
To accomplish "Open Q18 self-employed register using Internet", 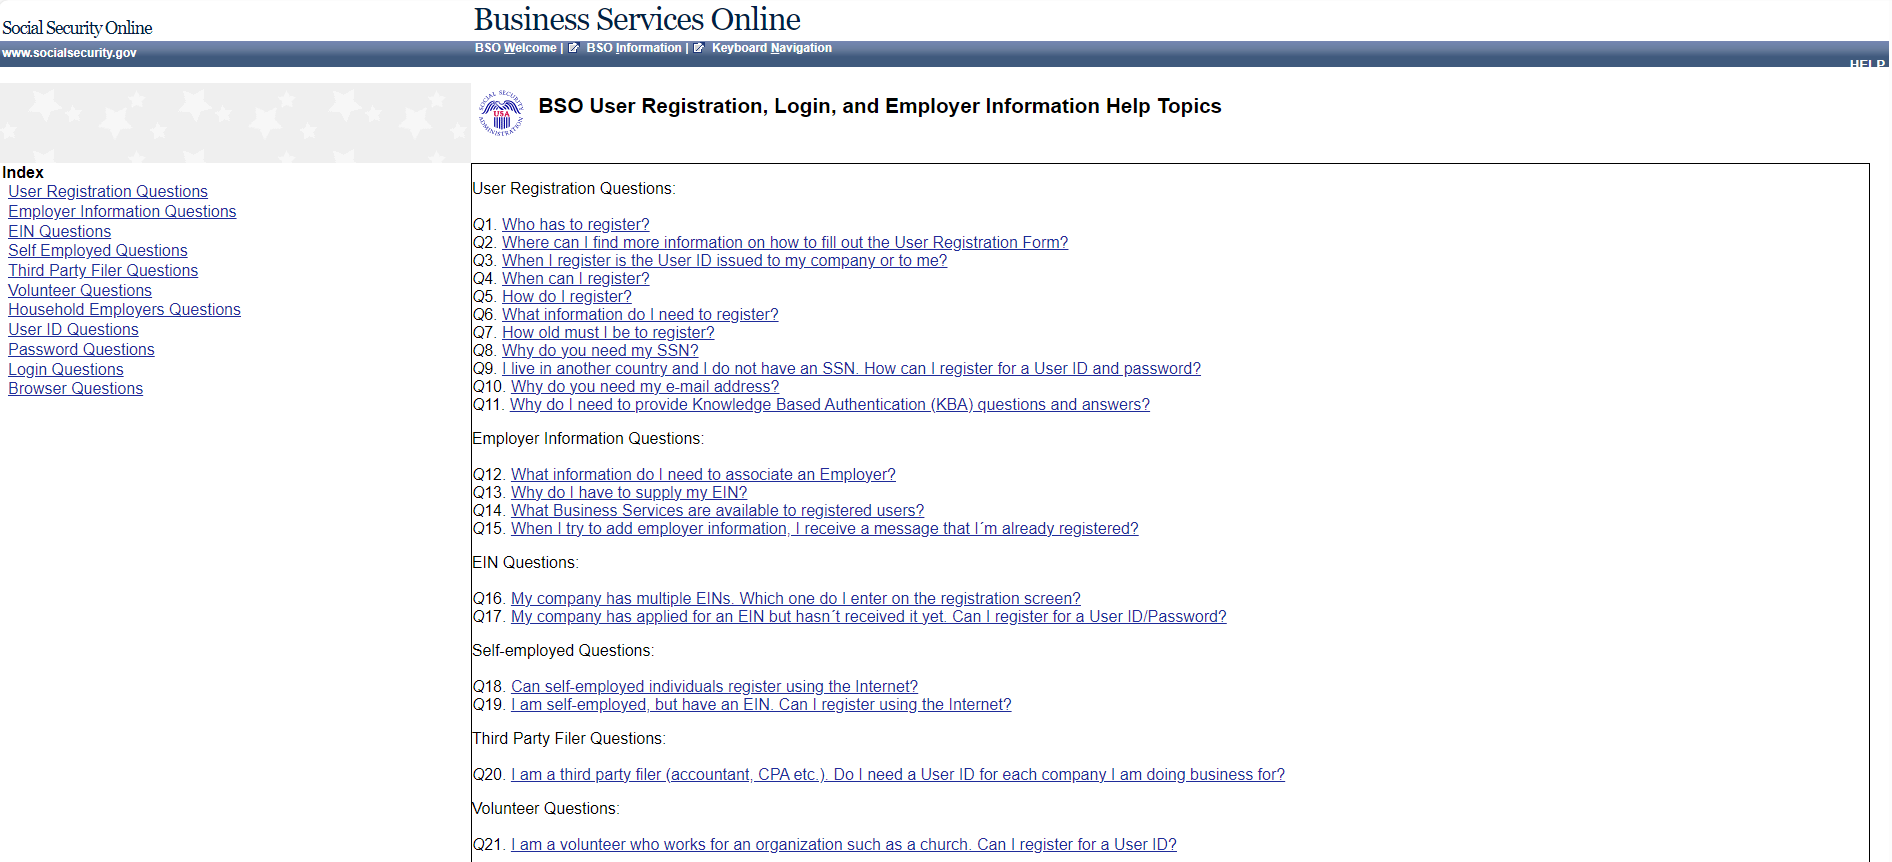I will [x=714, y=687].
